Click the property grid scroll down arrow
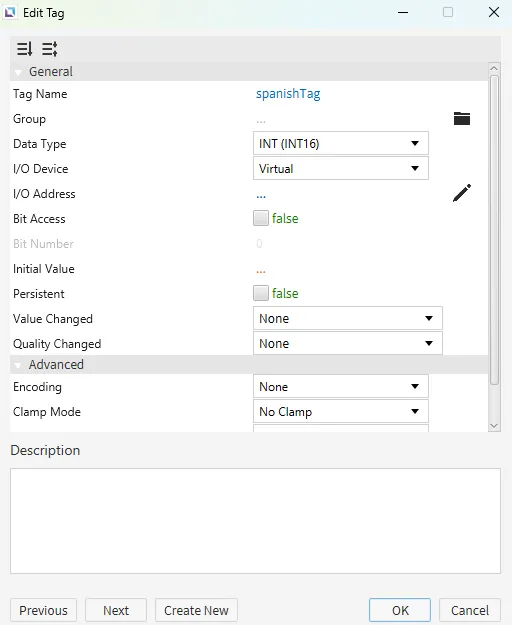 (494, 426)
